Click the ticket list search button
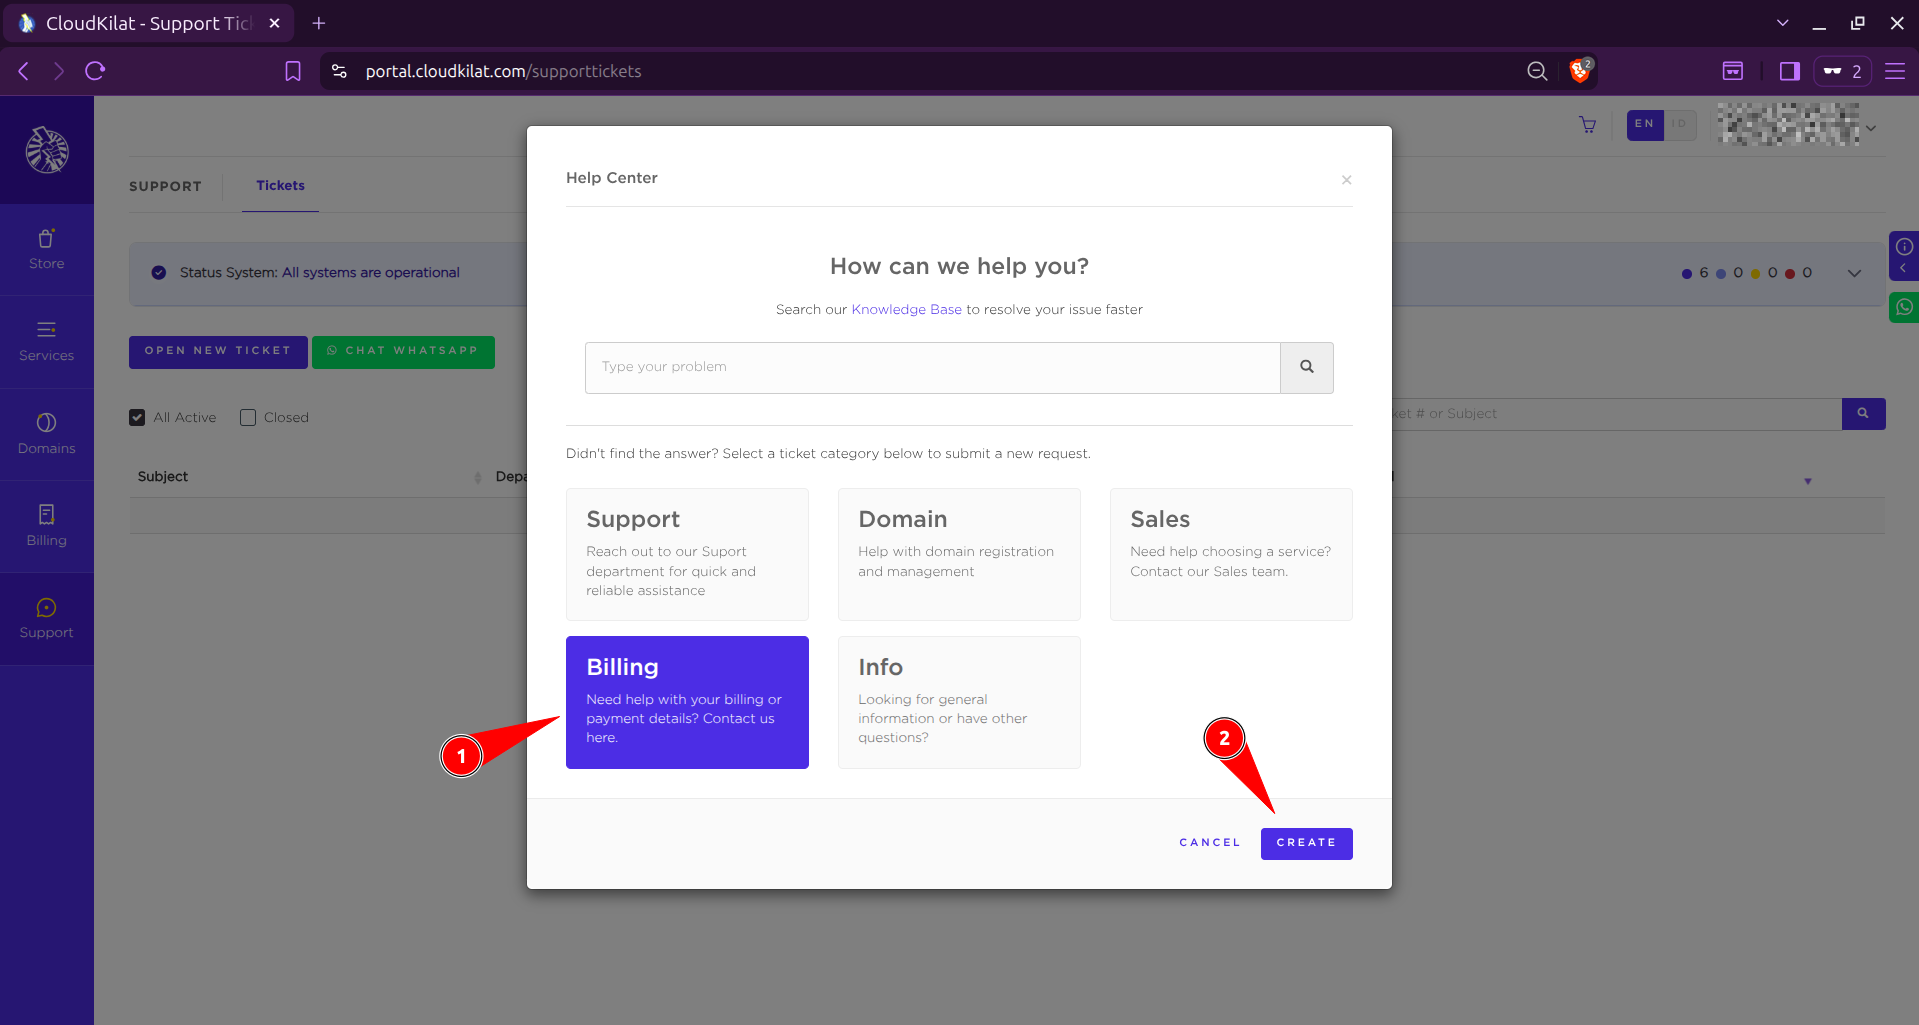Image resolution: width=1919 pixels, height=1025 pixels. pyautogui.click(x=1863, y=413)
